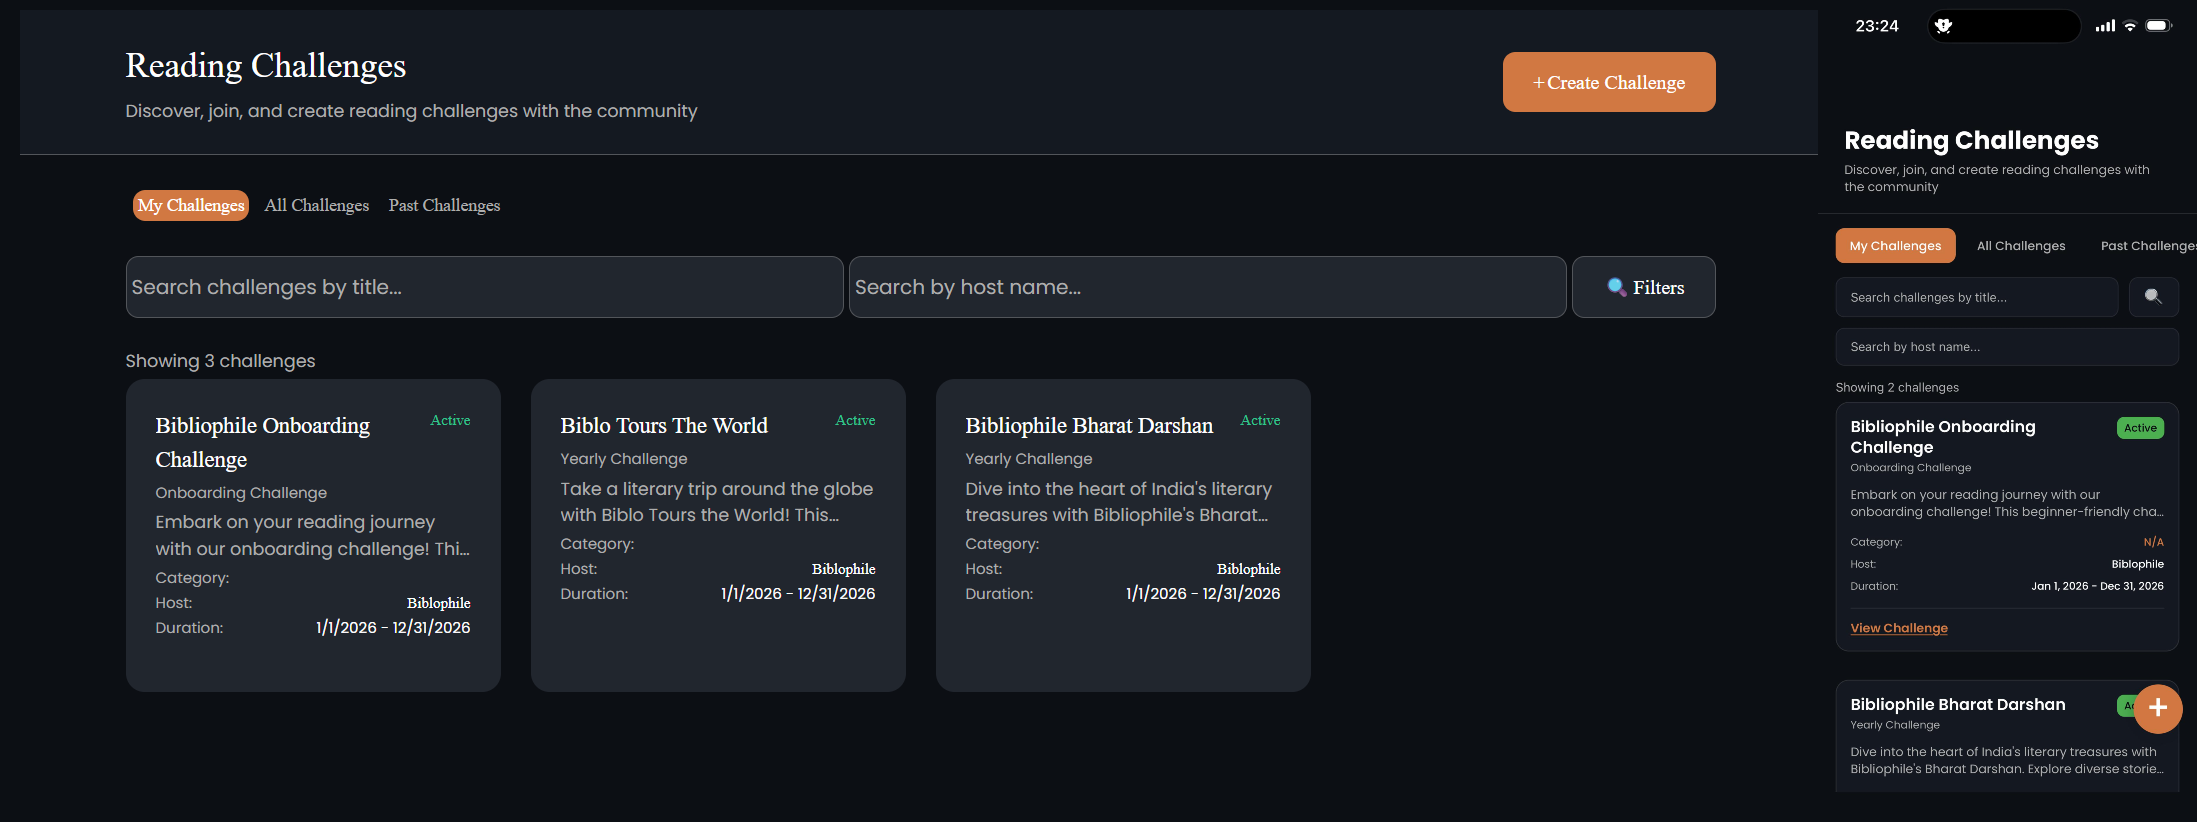Focus the desktop 'Search challenges by title' field
2197x822 pixels.
tap(484, 287)
